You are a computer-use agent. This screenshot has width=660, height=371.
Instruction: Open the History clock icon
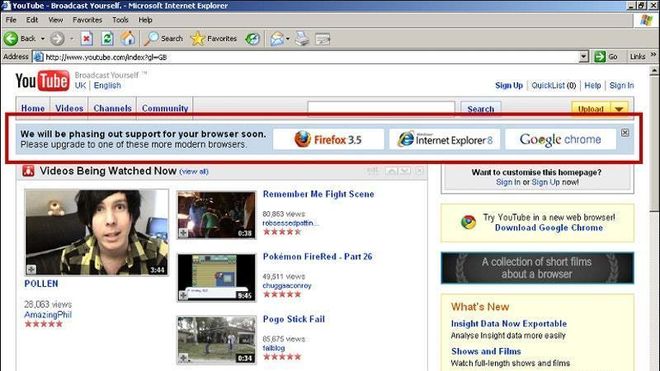click(x=253, y=39)
